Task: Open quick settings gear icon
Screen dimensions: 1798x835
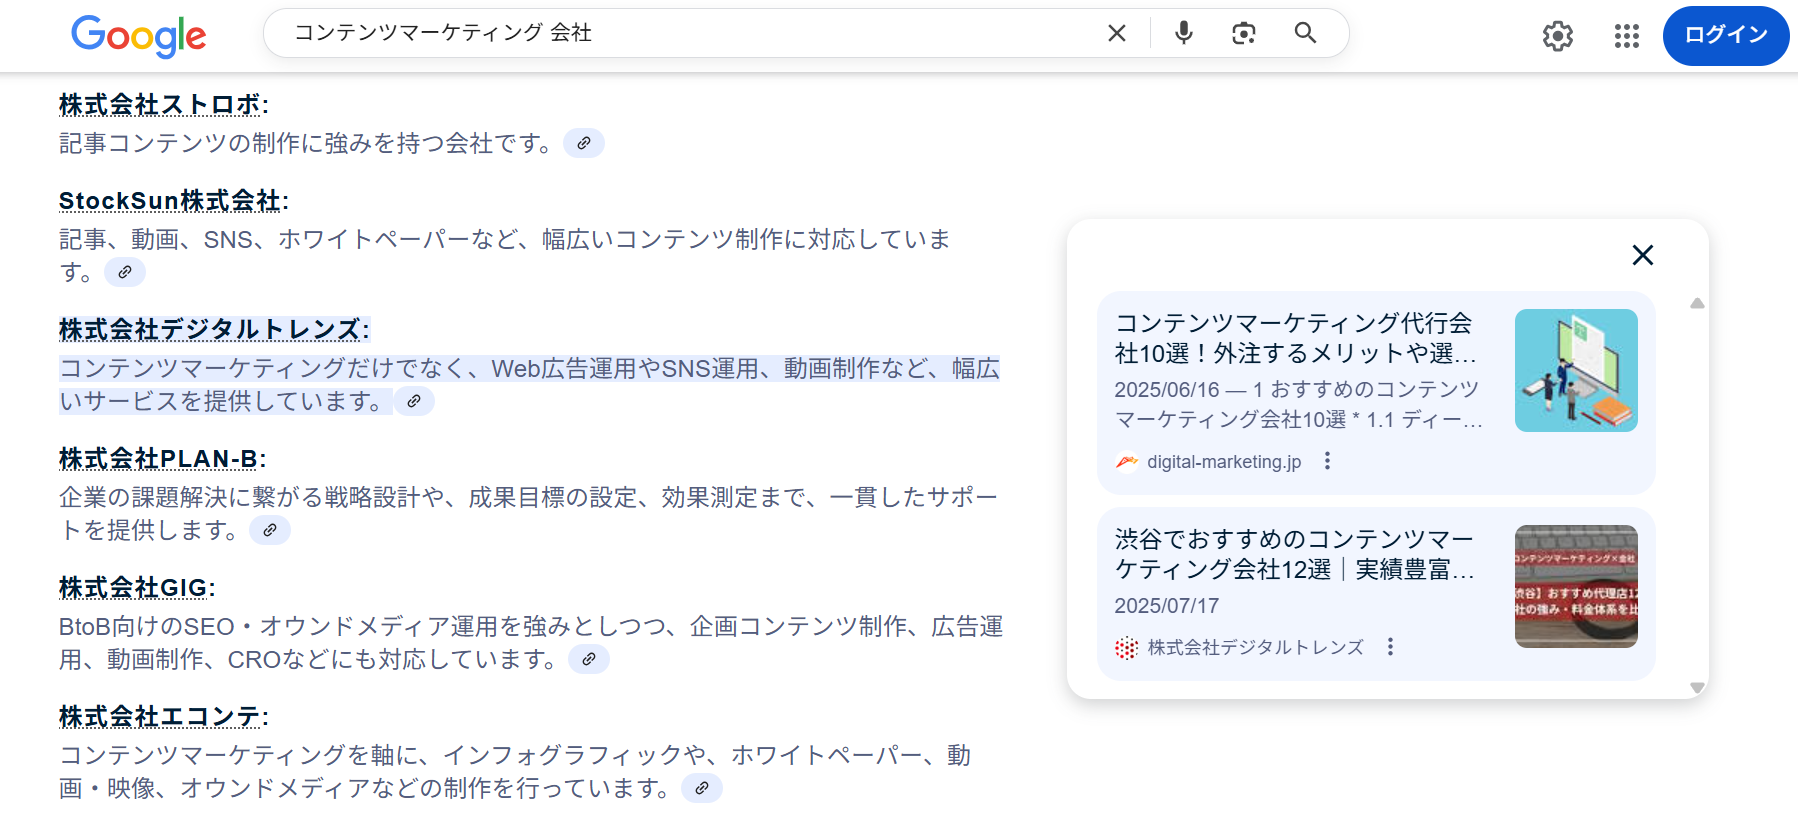Action: (x=1558, y=36)
